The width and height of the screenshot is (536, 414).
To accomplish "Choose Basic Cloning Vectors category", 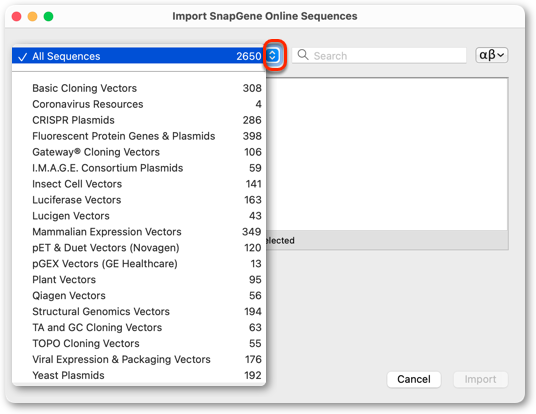I will point(139,88).
